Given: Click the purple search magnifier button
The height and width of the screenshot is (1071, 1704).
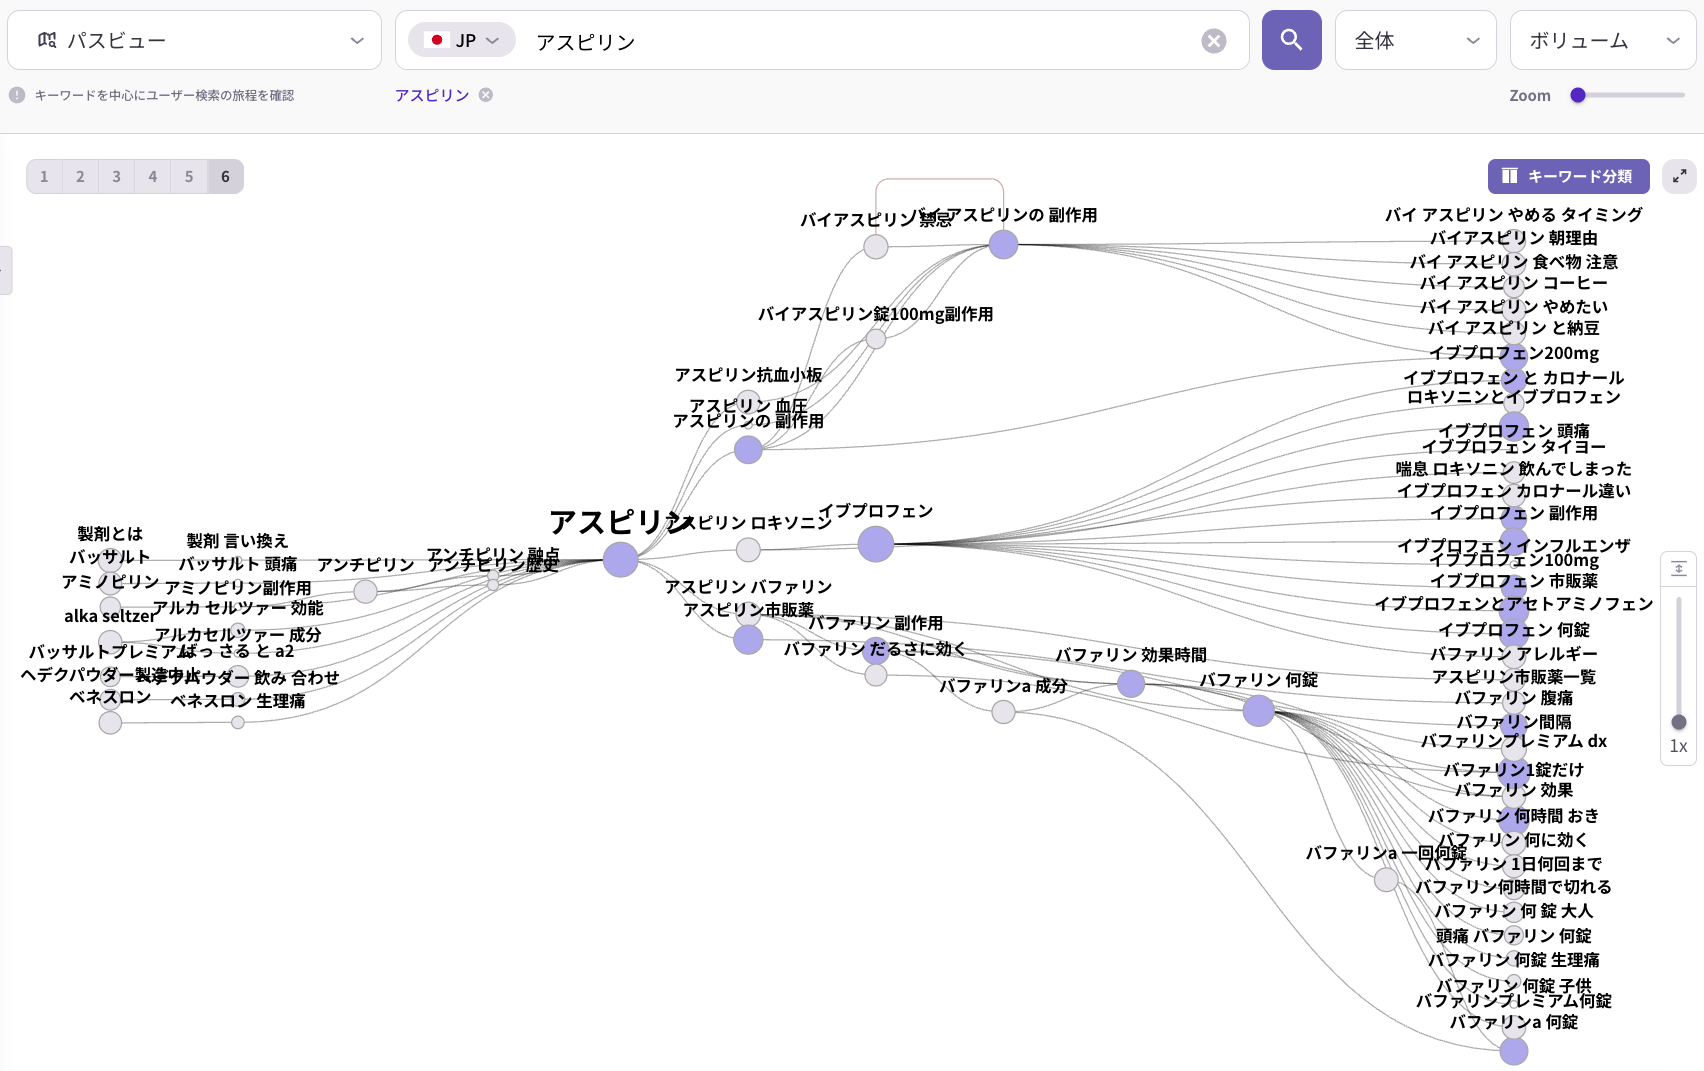Looking at the screenshot, I should [x=1291, y=40].
